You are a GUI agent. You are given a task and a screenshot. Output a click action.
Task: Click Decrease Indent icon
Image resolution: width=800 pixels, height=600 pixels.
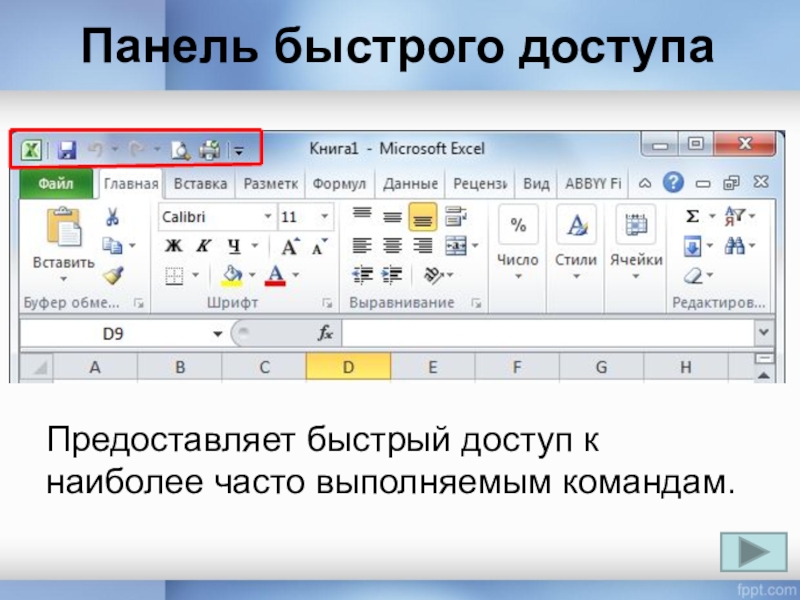(362, 275)
